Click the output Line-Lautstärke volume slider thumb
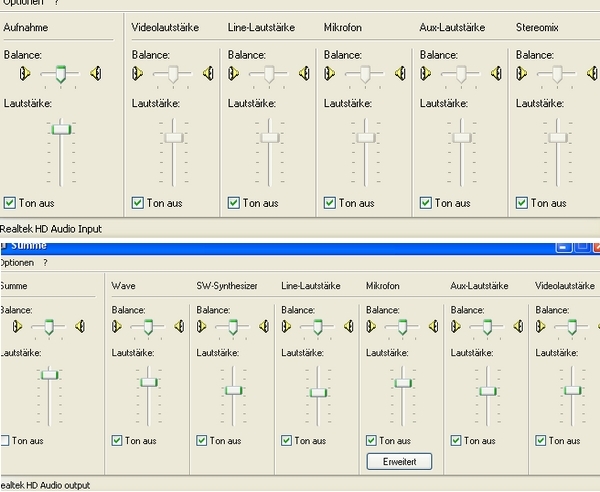600x492 pixels. click(318, 393)
